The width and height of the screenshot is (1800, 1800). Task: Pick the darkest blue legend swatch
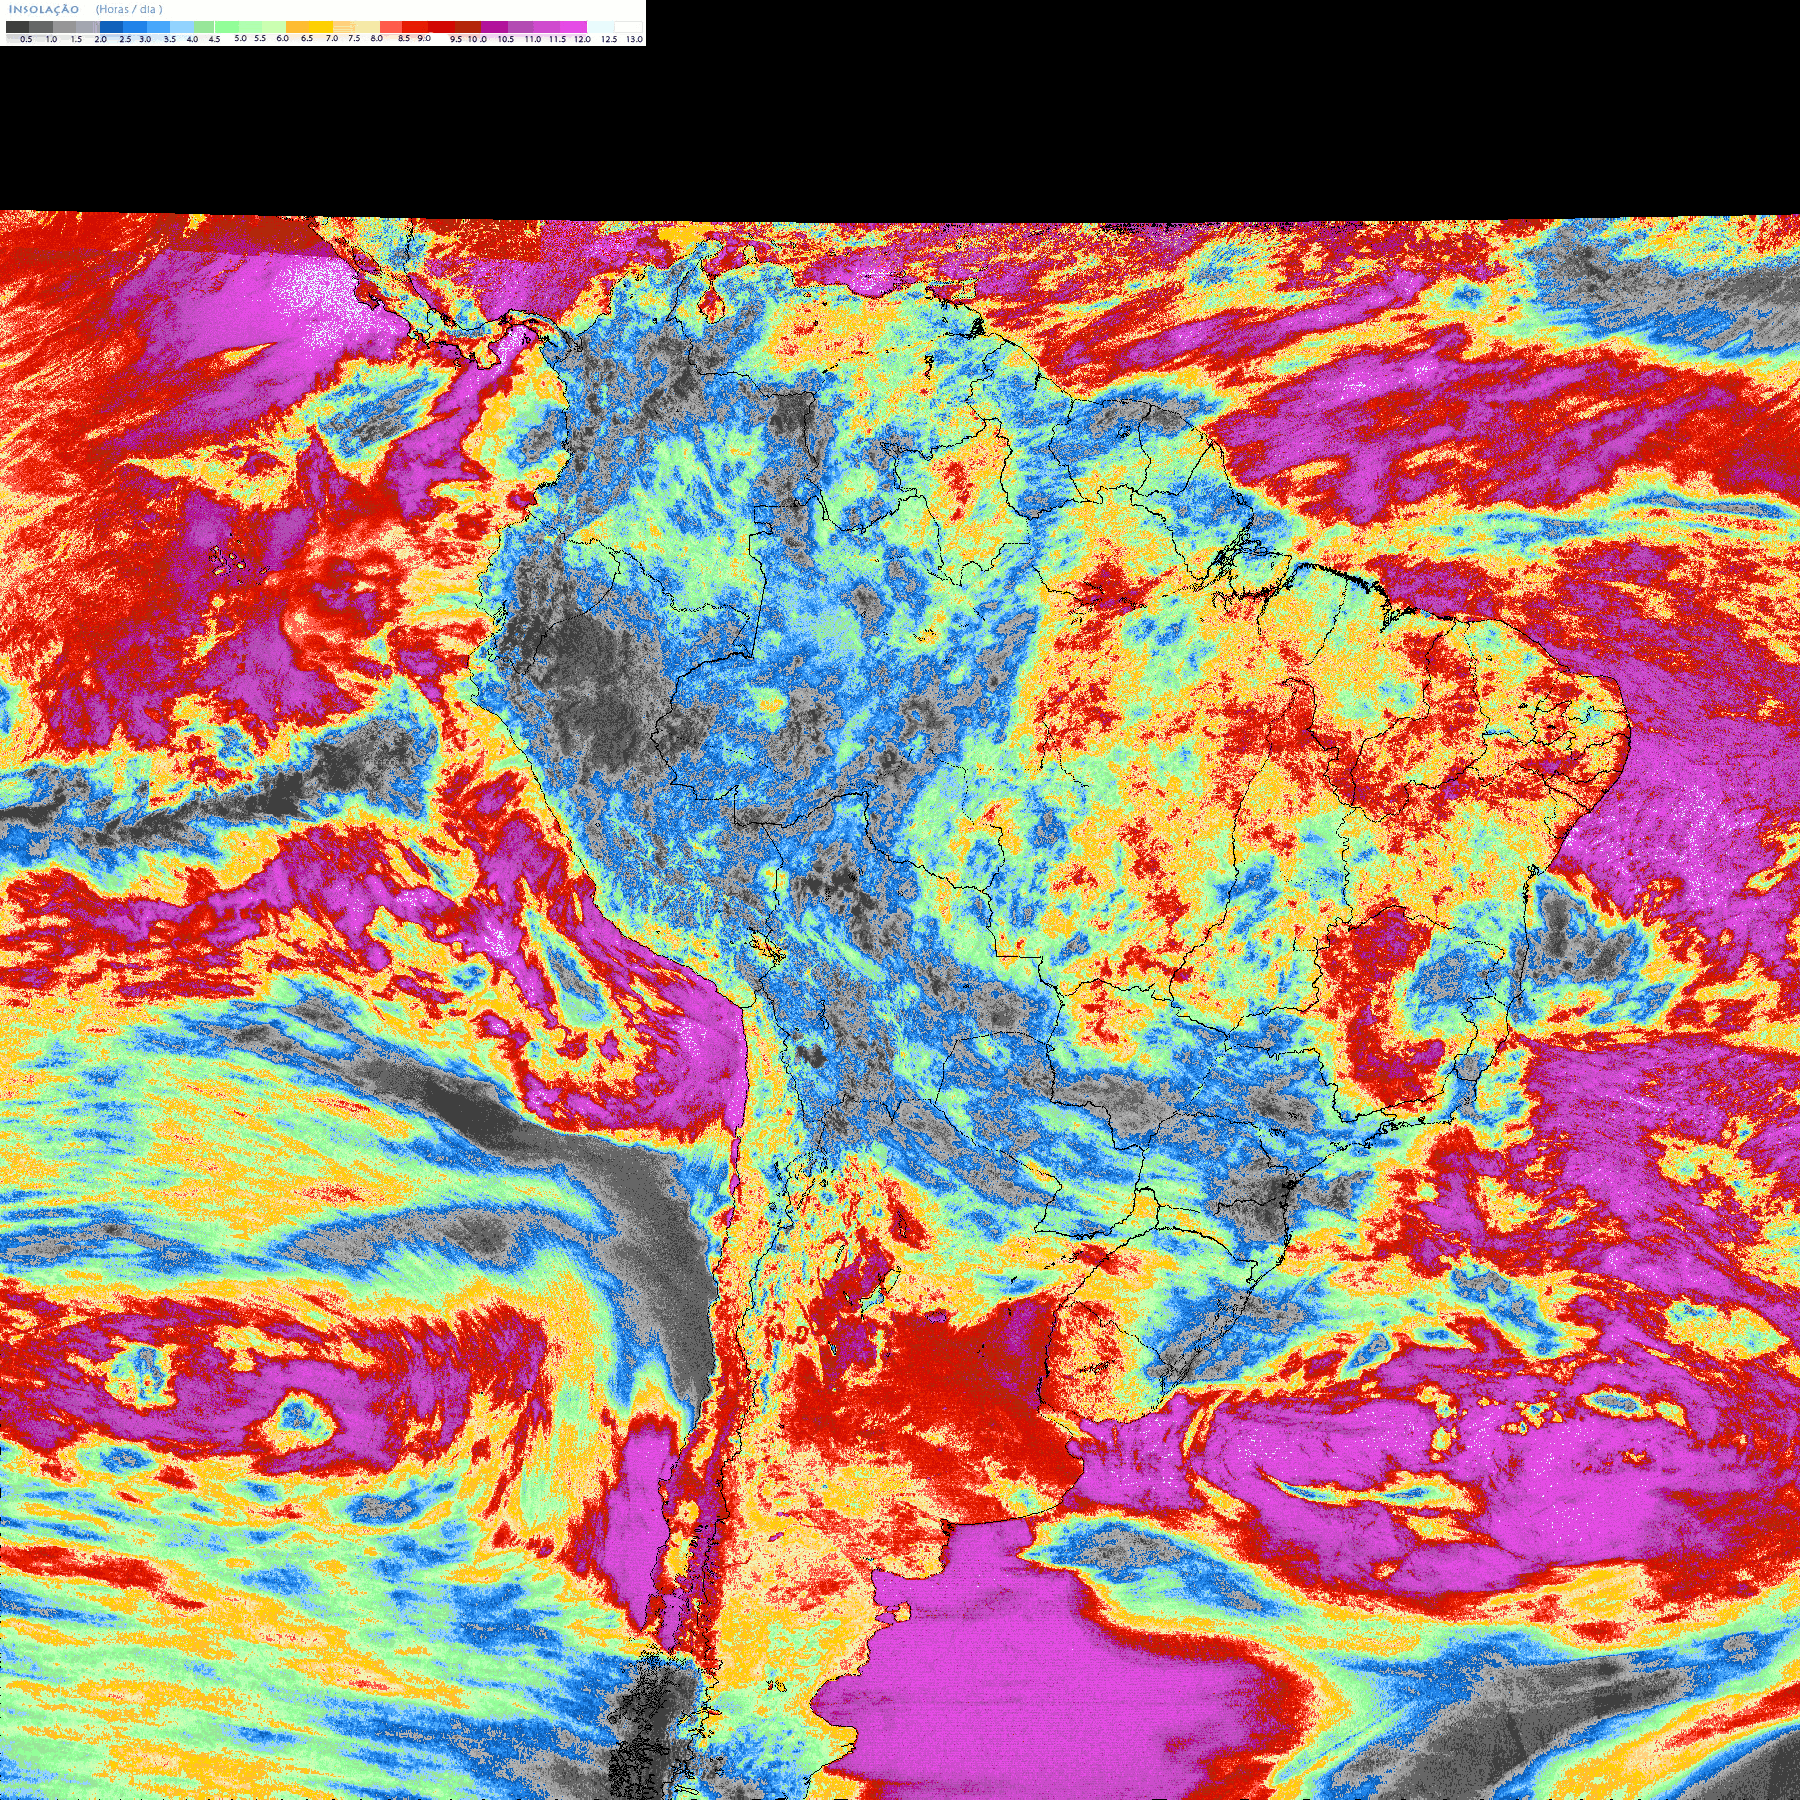(111, 27)
